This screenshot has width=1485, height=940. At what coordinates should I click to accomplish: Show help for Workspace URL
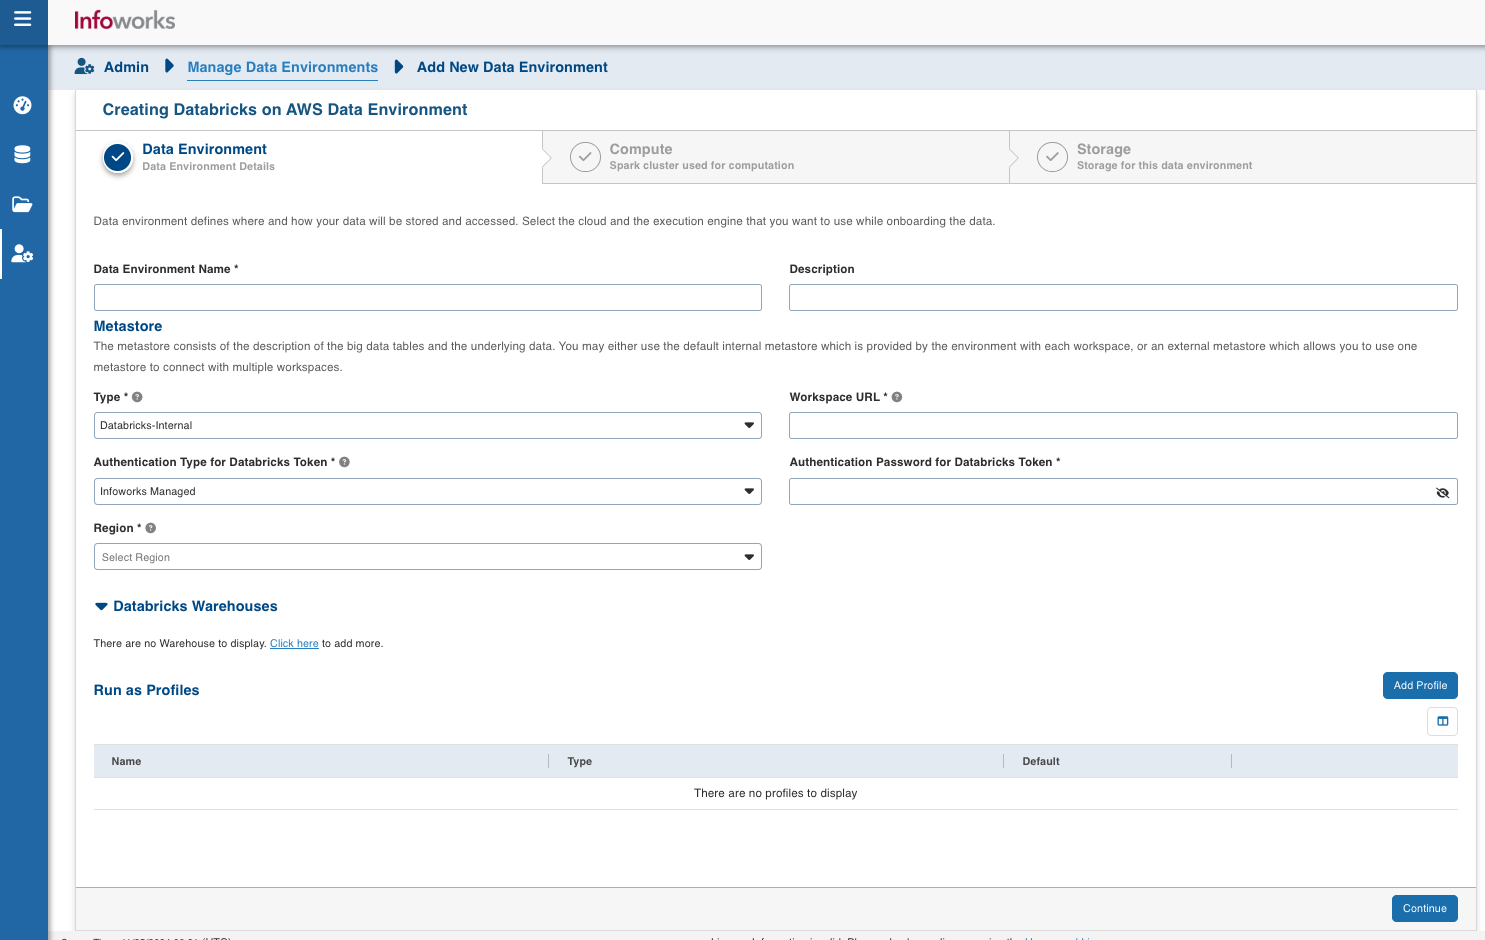(x=897, y=397)
